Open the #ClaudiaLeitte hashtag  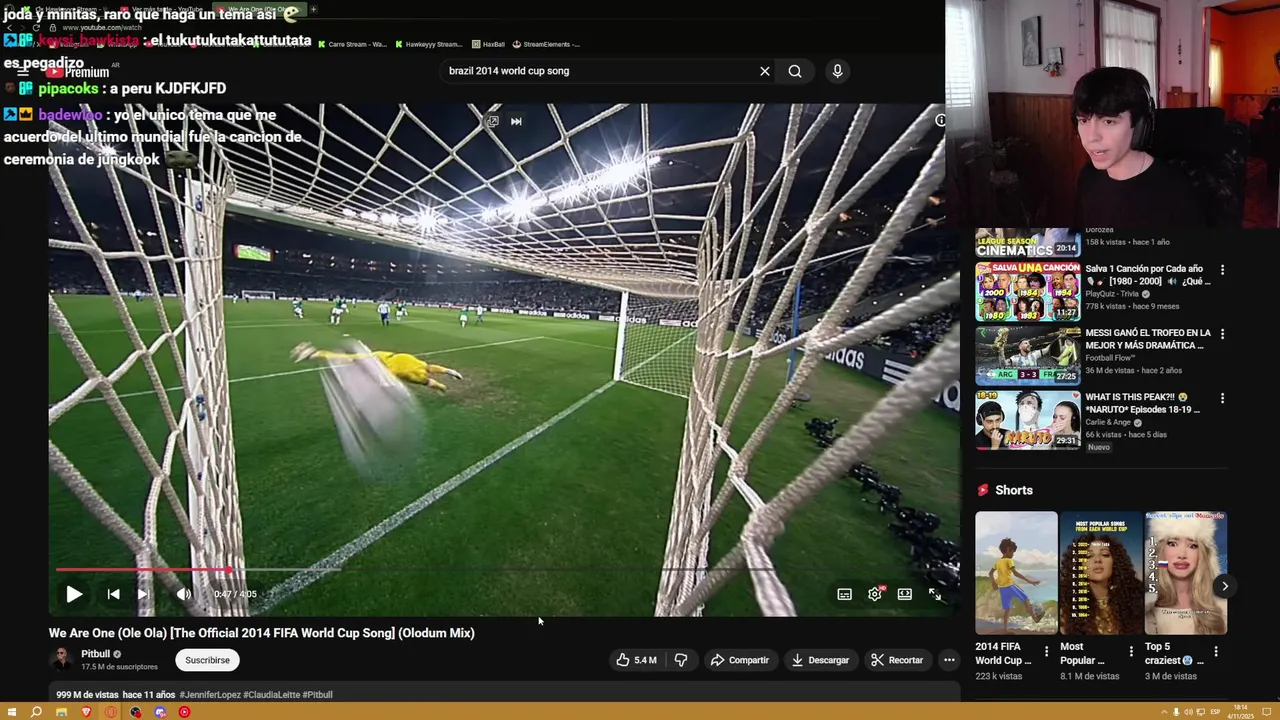pos(271,695)
